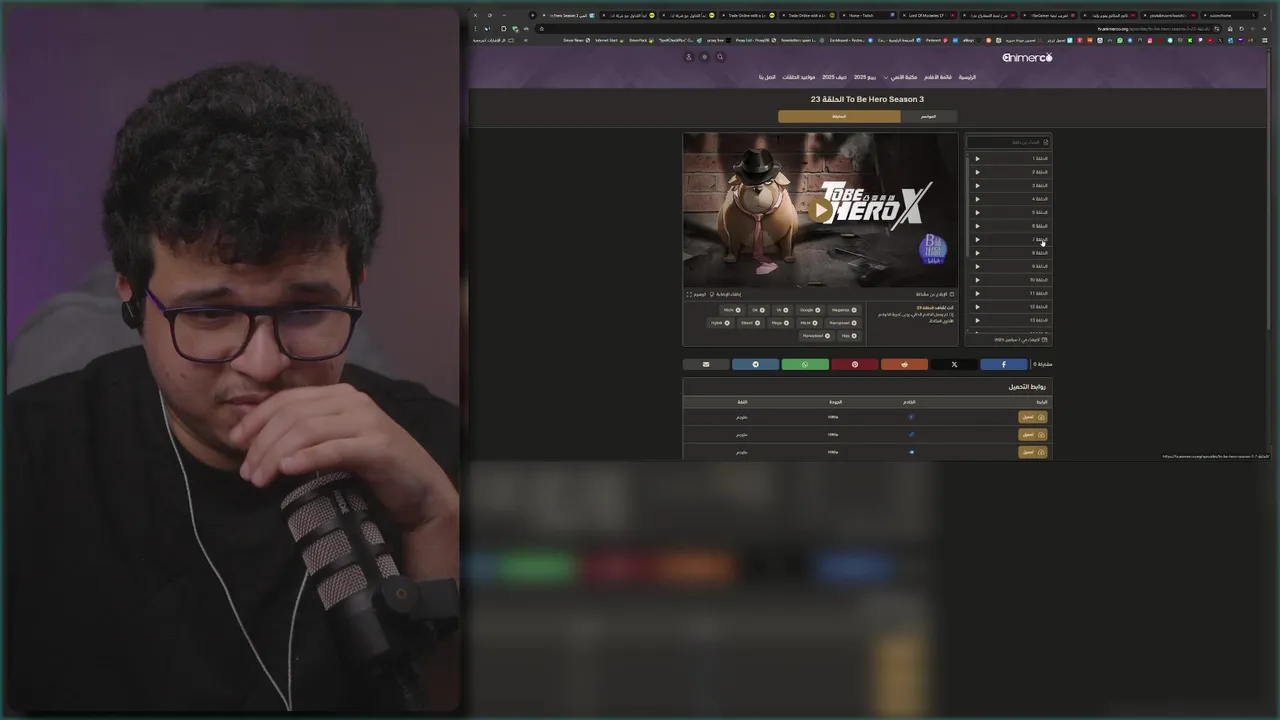The width and height of the screenshot is (1280, 720).
Task: Share on Telegram
Action: coord(755,364)
